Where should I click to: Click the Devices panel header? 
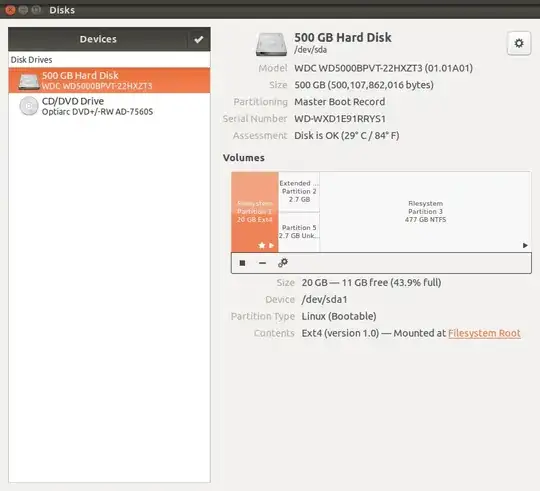coord(98,39)
